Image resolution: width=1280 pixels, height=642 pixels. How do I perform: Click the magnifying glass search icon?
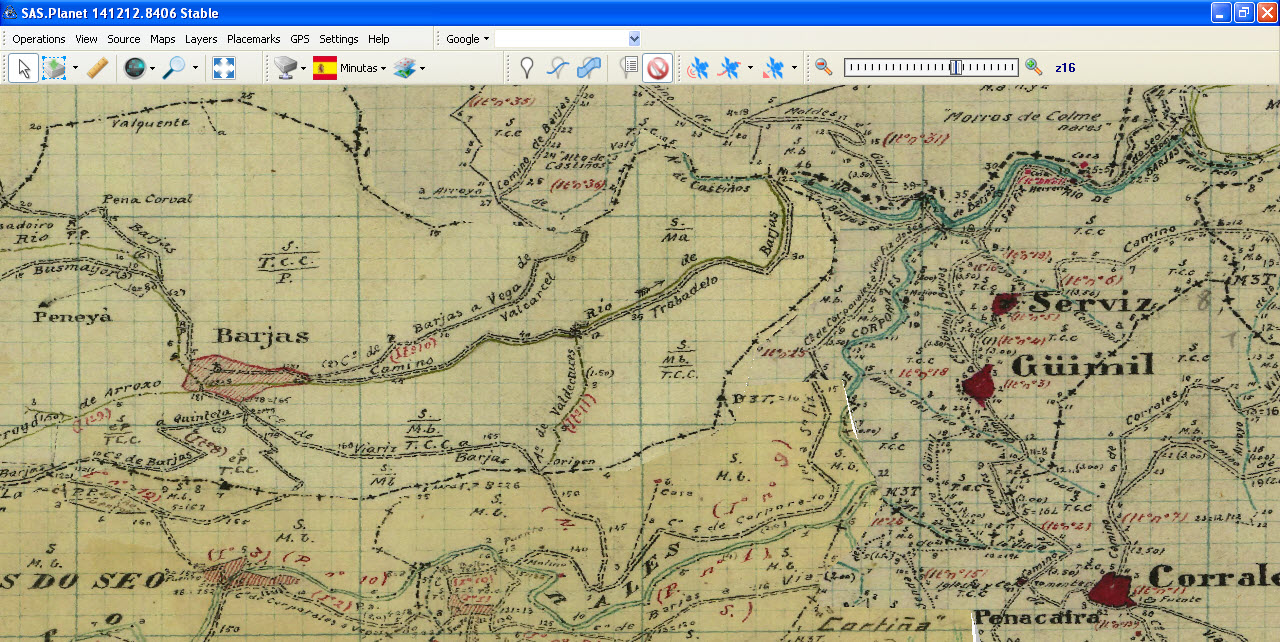coord(175,68)
